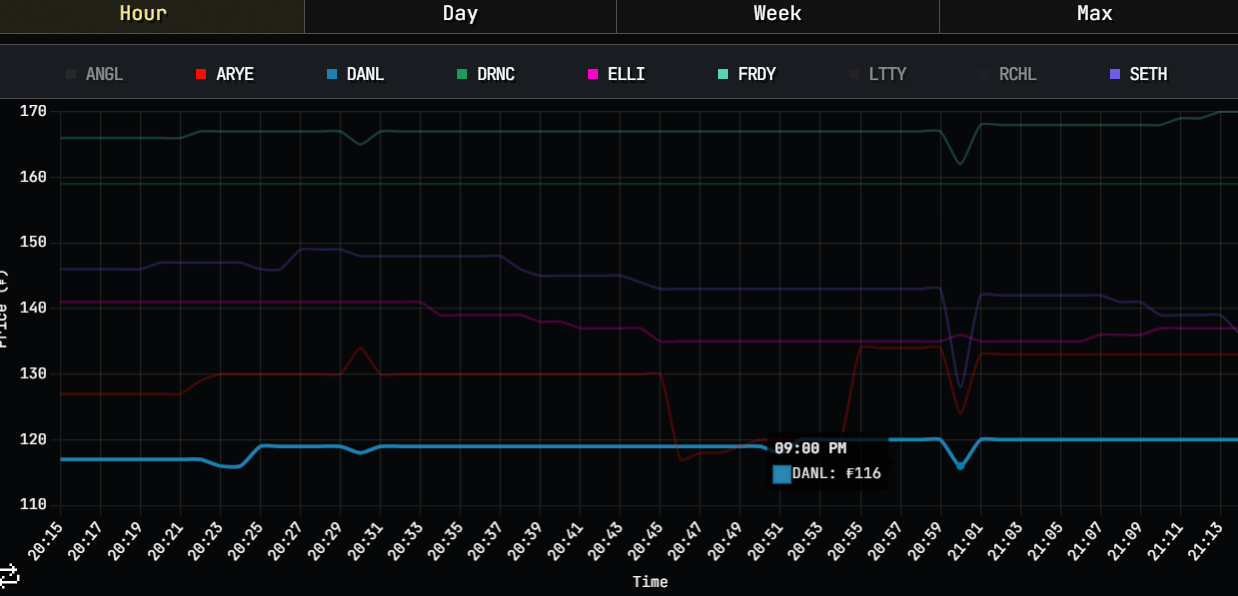This screenshot has width=1238, height=596.
Task: Click the green DRNC legend color box
Action: click(462, 74)
